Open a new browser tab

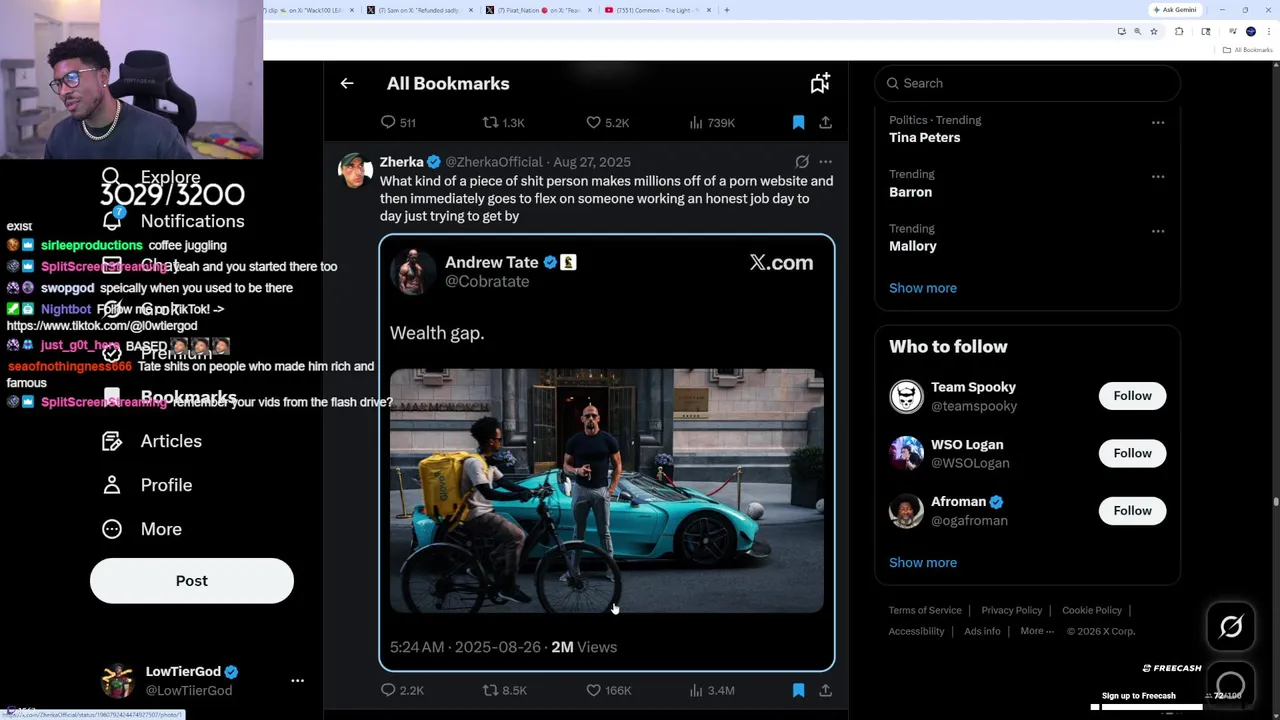pyautogui.click(x=727, y=10)
